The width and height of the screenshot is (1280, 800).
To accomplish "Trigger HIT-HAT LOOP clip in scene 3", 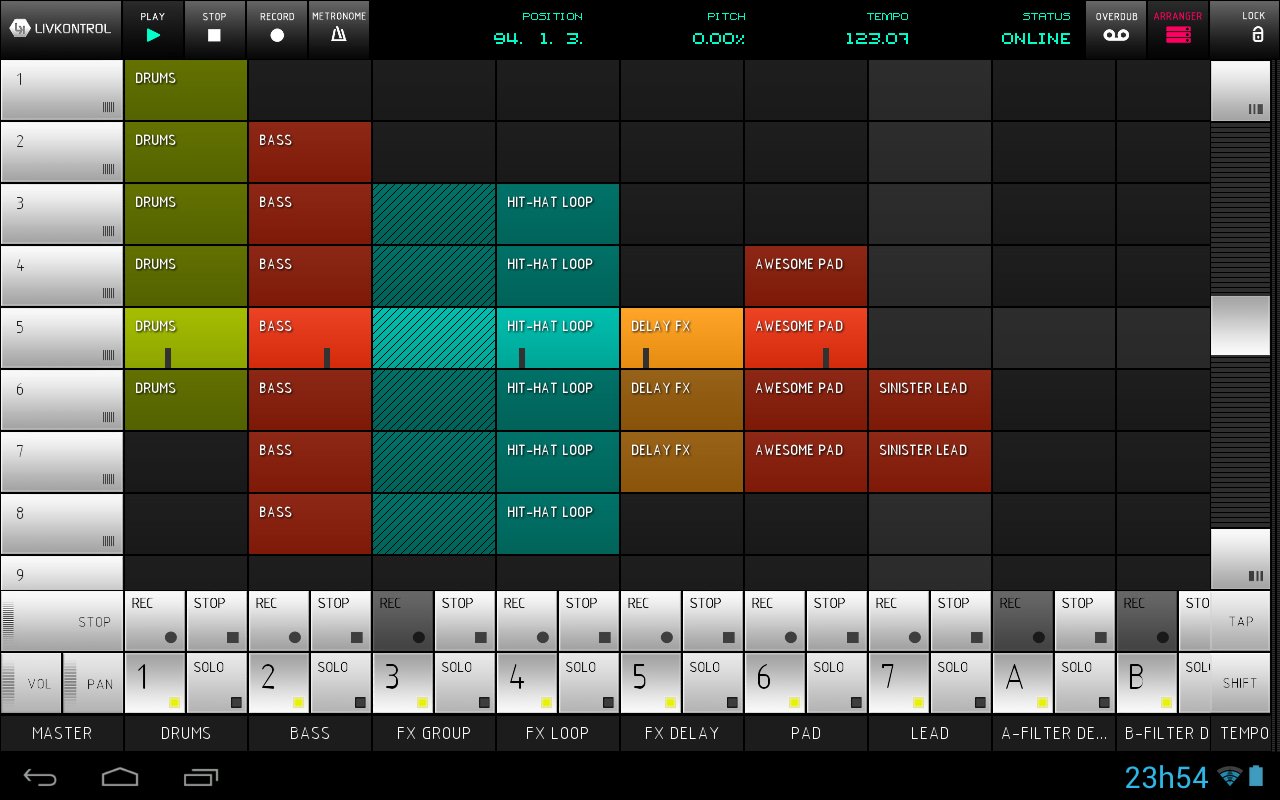I will (558, 214).
